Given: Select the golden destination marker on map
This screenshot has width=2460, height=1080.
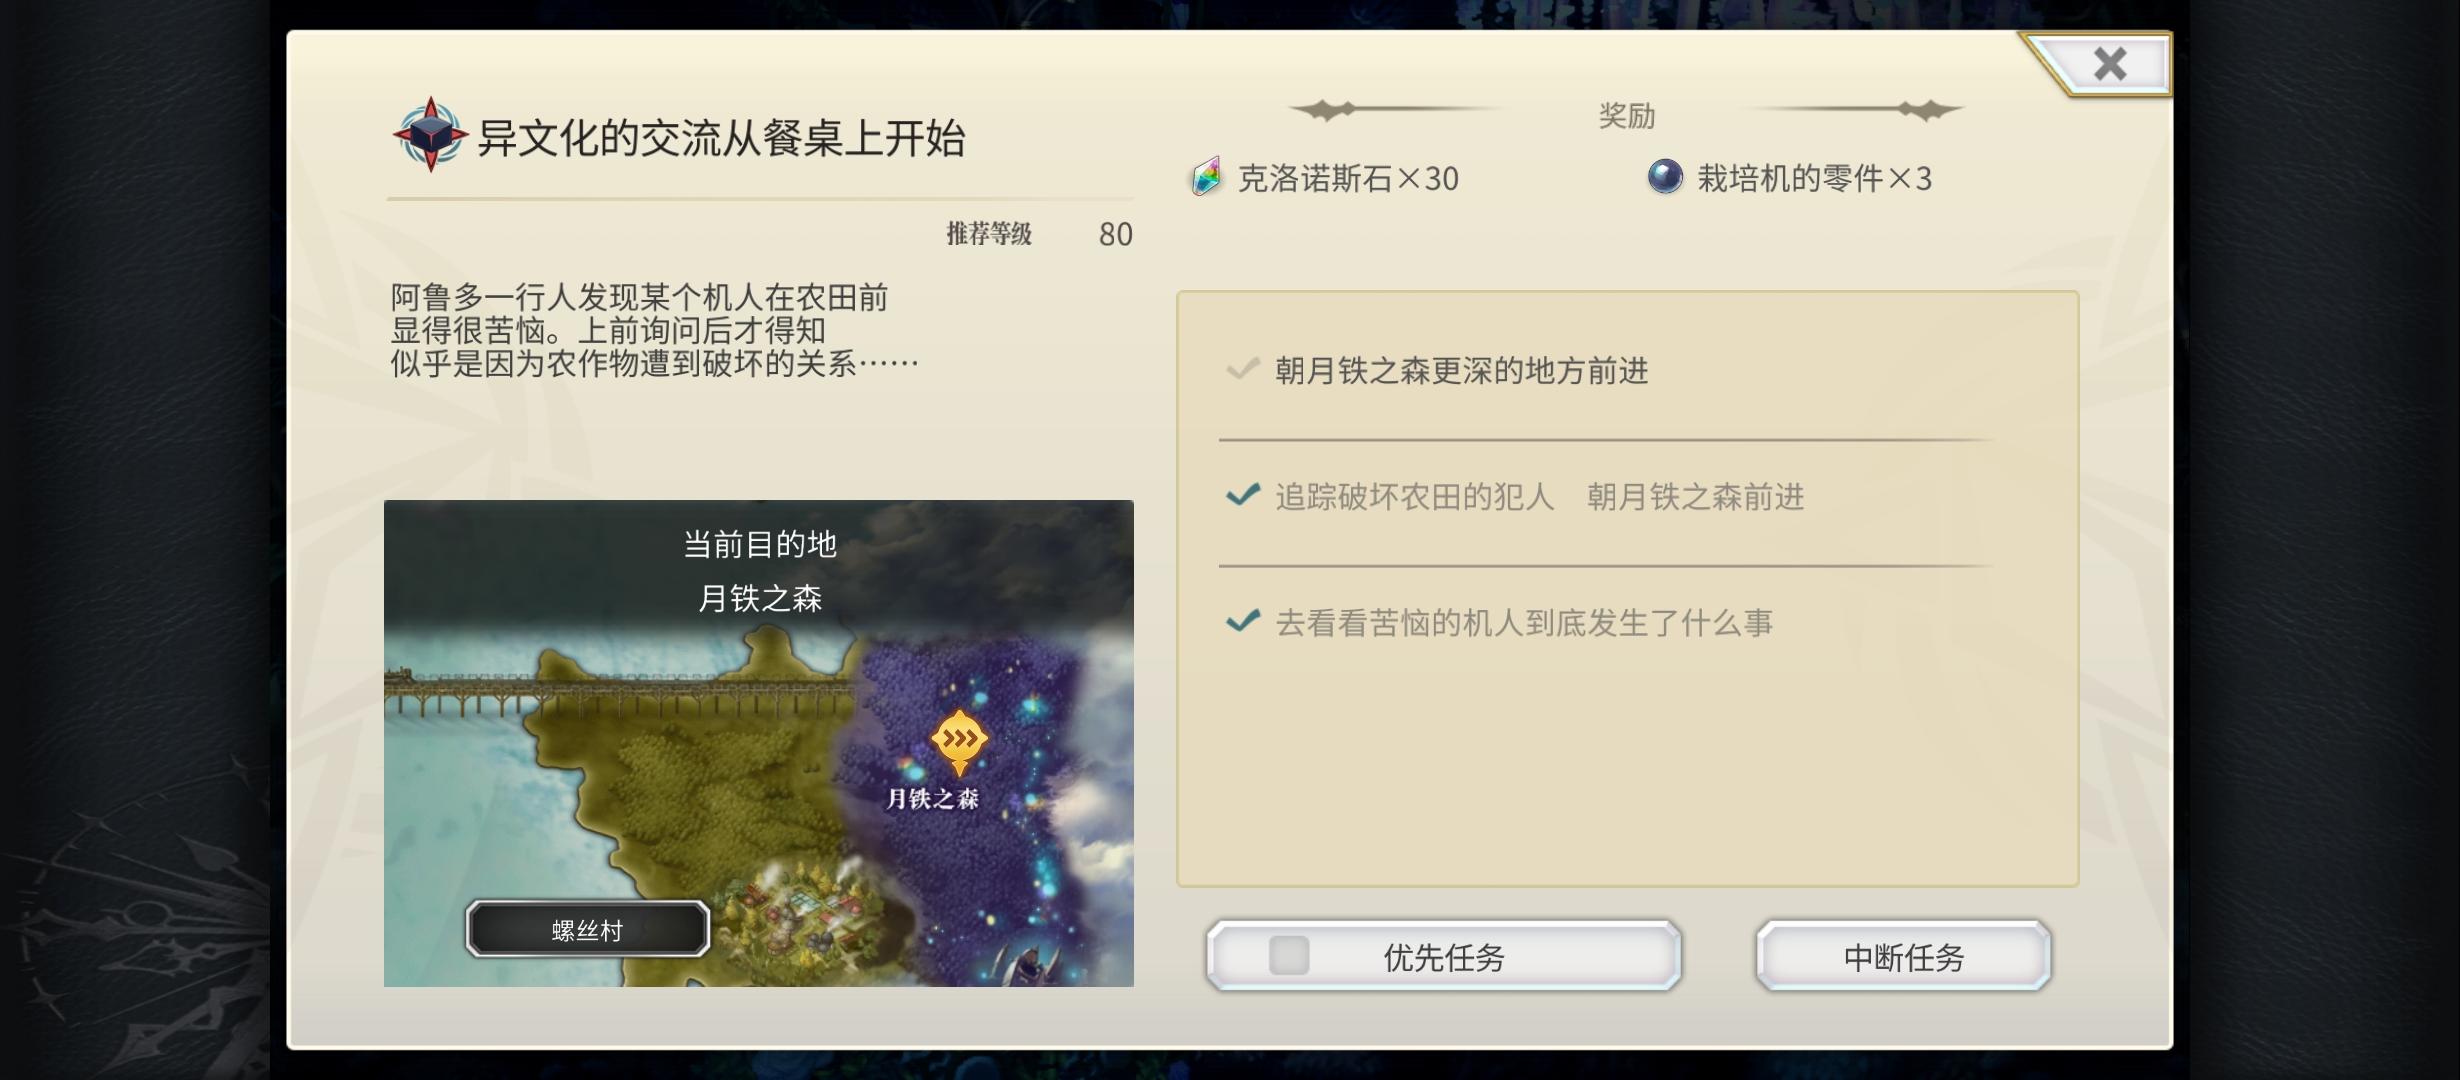Looking at the screenshot, I should point(959,742).
